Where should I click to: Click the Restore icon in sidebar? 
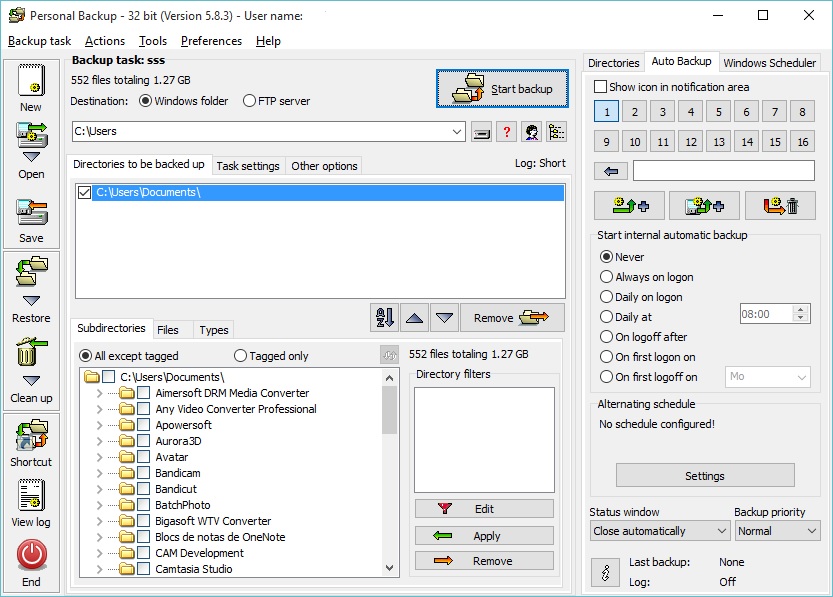[31, 272]
